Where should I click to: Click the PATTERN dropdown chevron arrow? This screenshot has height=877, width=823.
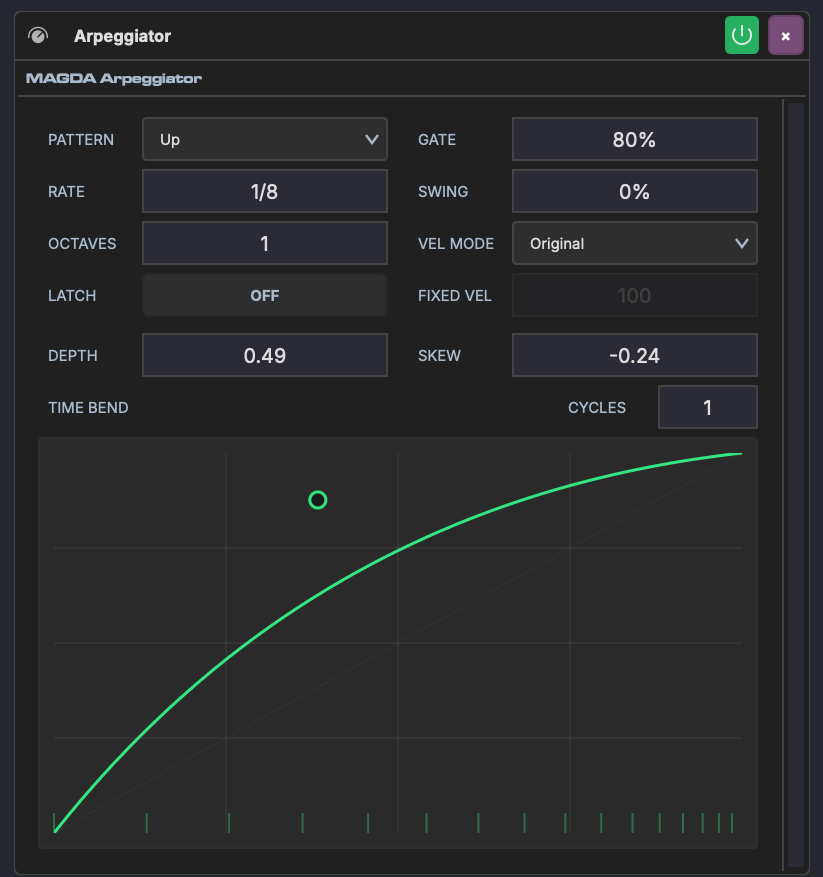tap(371, 139)
